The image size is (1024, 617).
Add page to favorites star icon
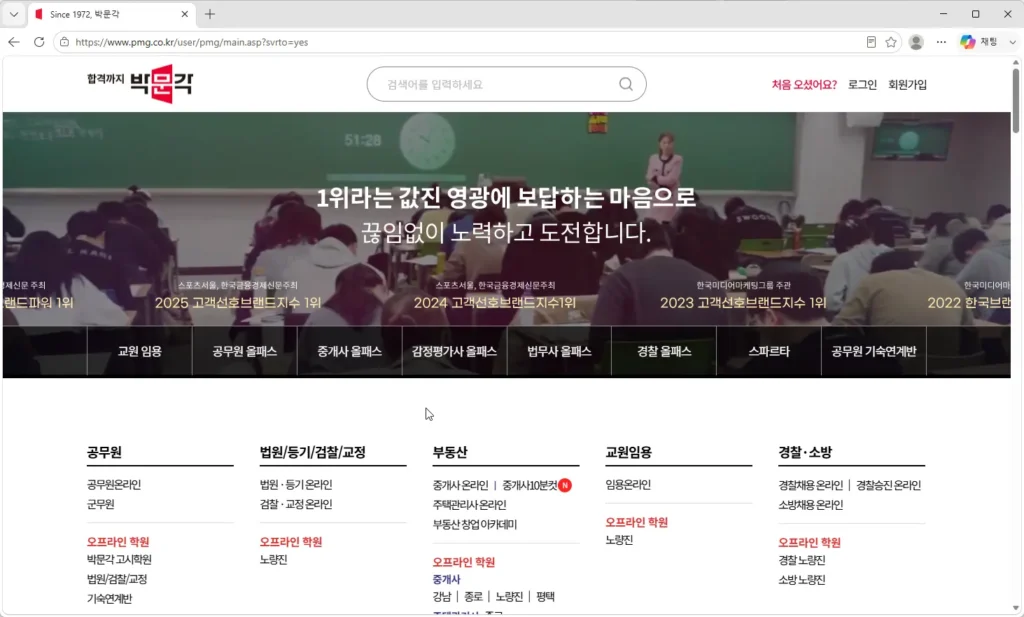tap(891, 42)
